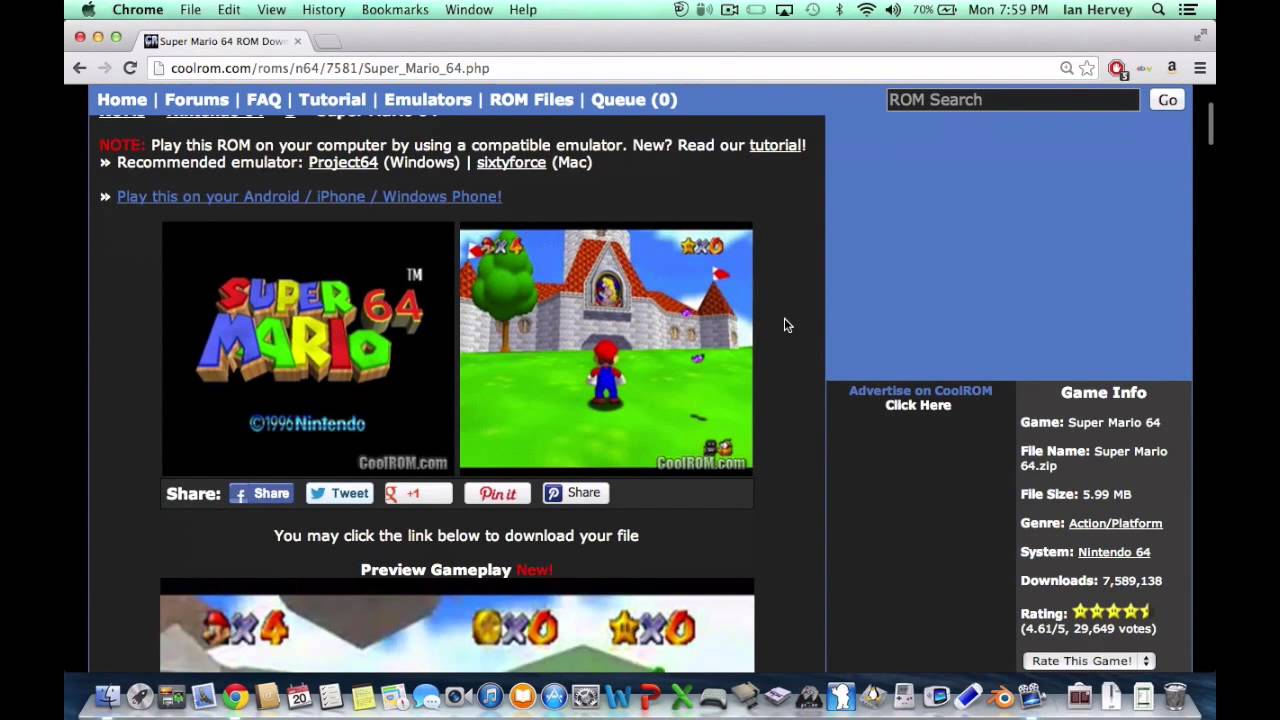Open Launchpad rocket icon in the dock

point(140,696)
